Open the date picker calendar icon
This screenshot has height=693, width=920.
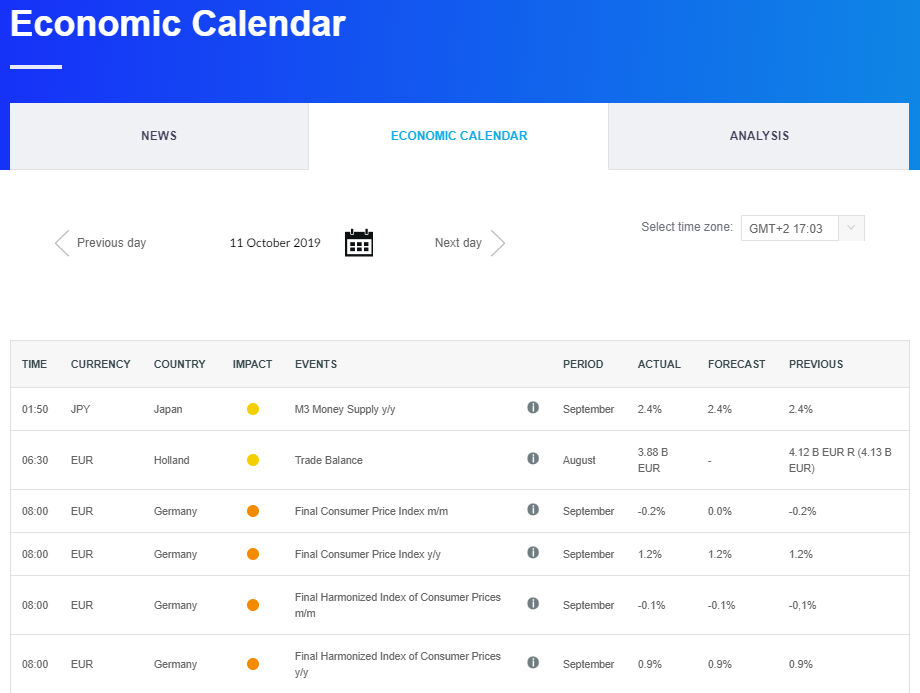coord(358,242)
